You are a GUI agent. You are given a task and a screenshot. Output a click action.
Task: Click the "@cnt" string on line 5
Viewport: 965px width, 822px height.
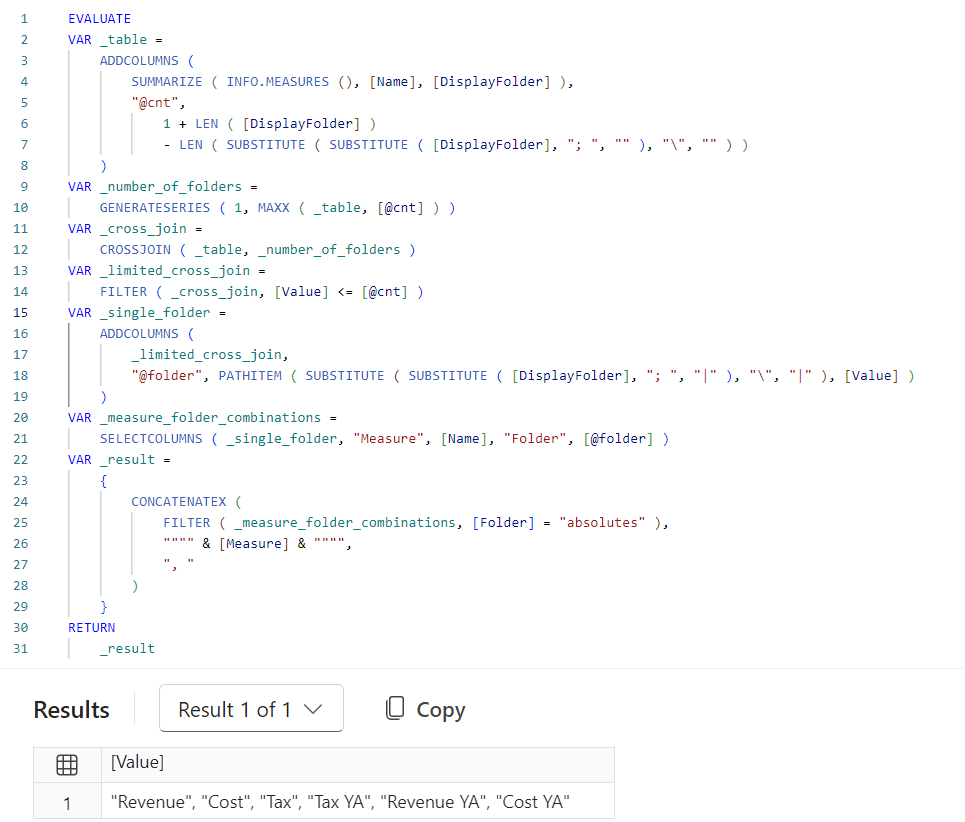pos(156,103)
